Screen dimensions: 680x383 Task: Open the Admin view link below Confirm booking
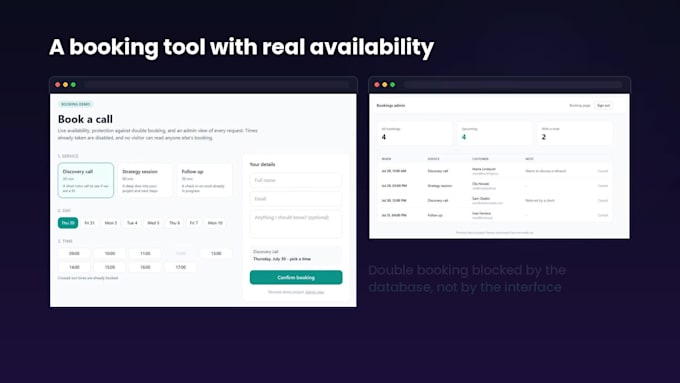point(315,292)
